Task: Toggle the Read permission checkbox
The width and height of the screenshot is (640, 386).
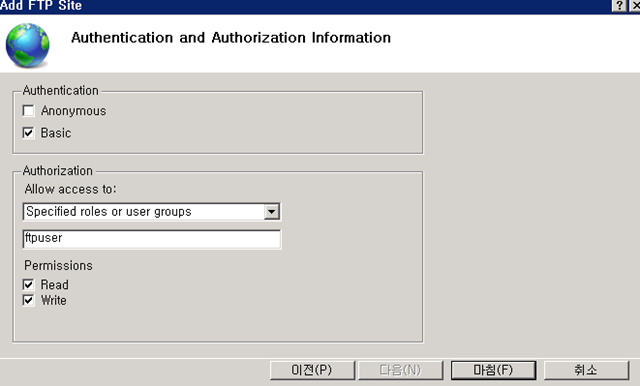Action: [28, 284]
